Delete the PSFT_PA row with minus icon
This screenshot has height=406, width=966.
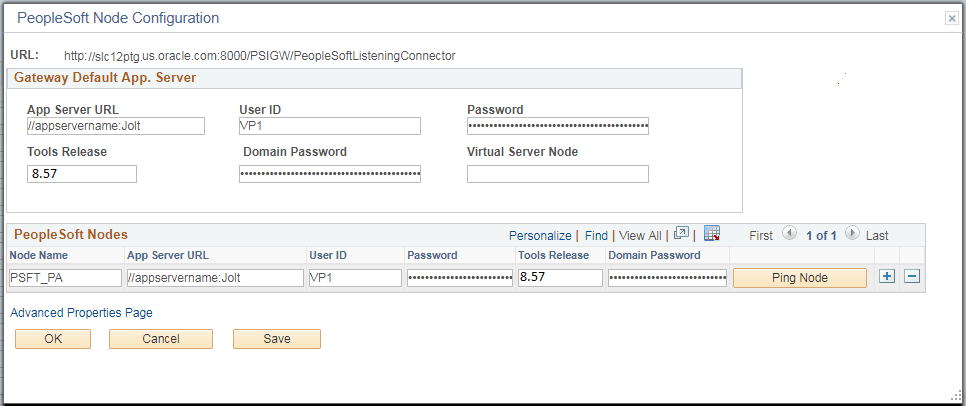point(912,277)
